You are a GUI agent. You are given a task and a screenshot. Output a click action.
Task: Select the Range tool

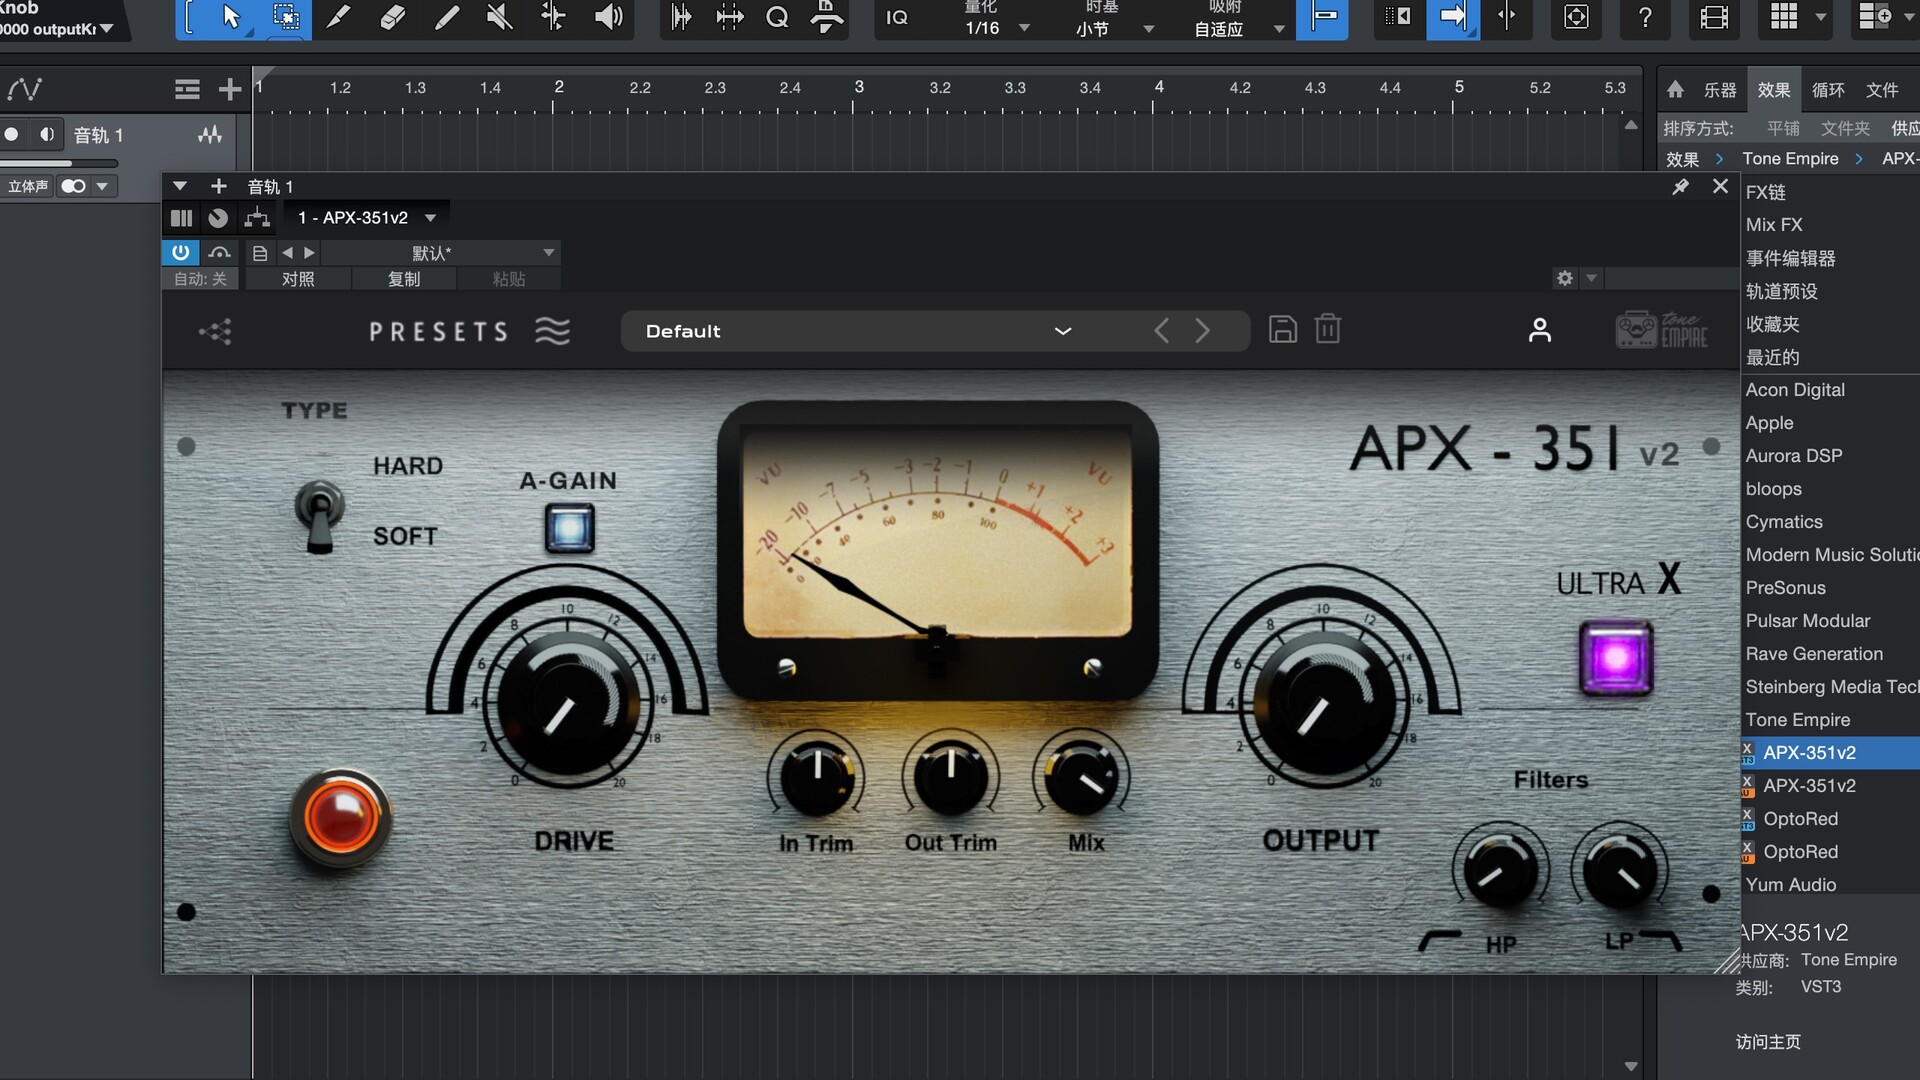point(286,18)
